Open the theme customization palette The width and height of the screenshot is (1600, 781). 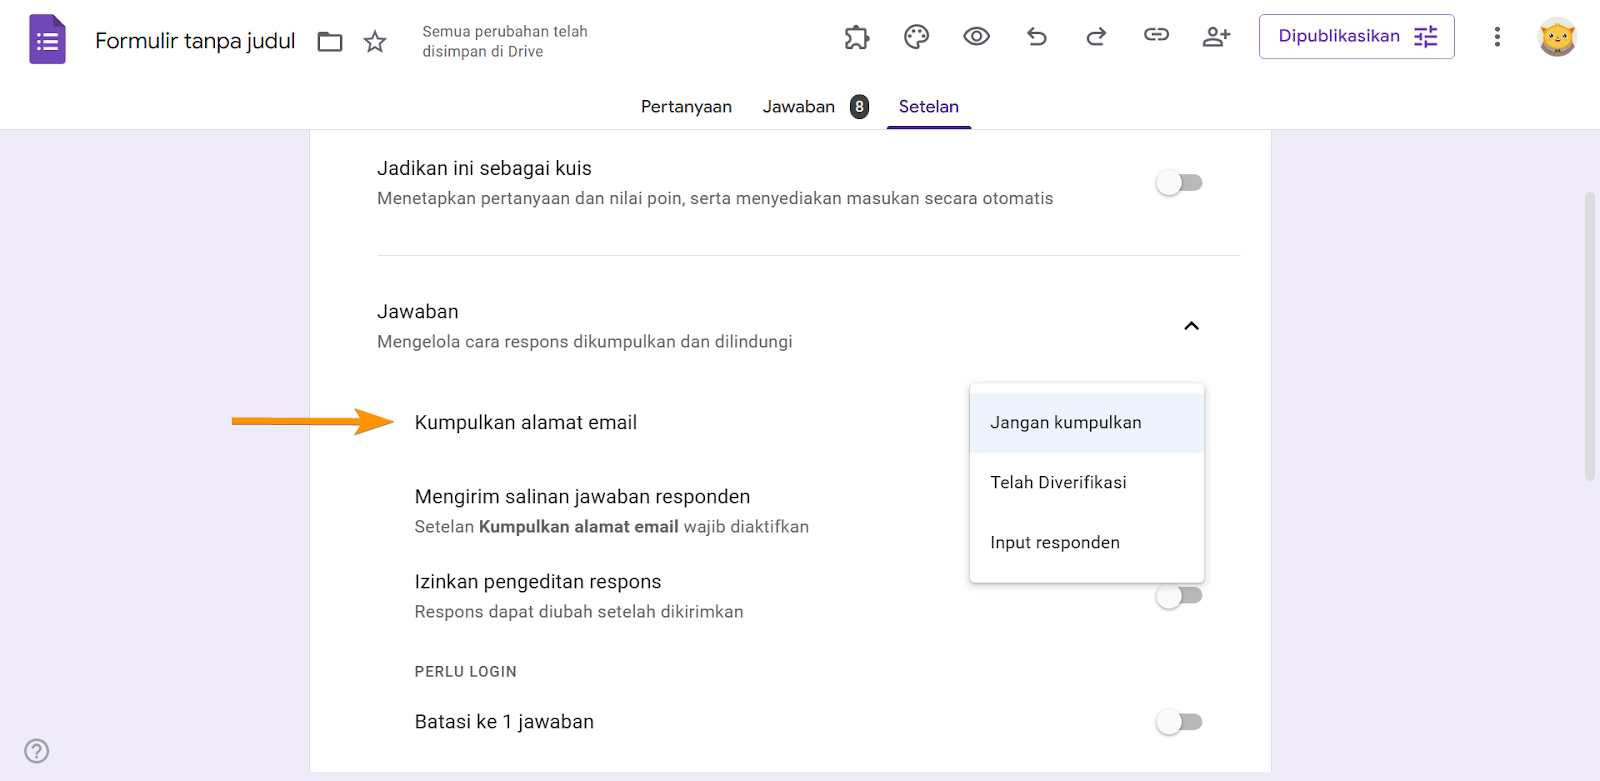click(x=916, y=37)
